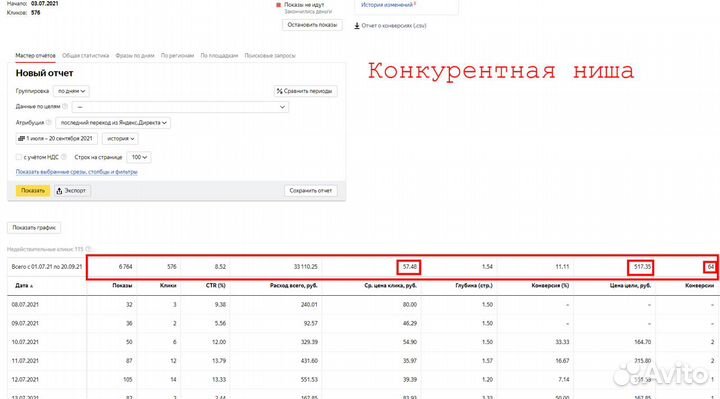
Task: Click Показать график button
Action: pos(34,227)
